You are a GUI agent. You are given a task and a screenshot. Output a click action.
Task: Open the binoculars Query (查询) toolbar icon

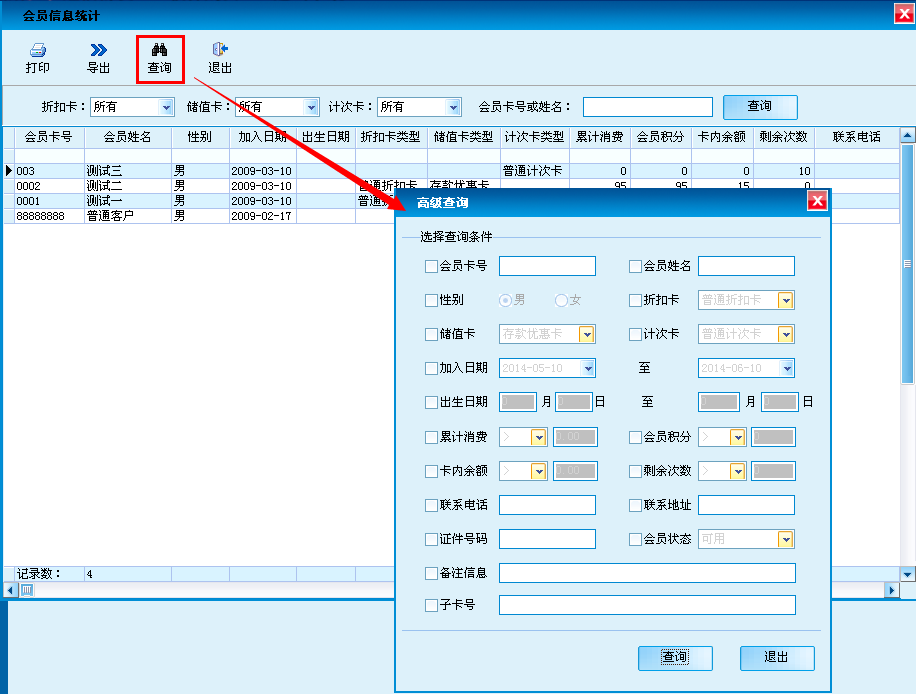click(x=159, y=58)
